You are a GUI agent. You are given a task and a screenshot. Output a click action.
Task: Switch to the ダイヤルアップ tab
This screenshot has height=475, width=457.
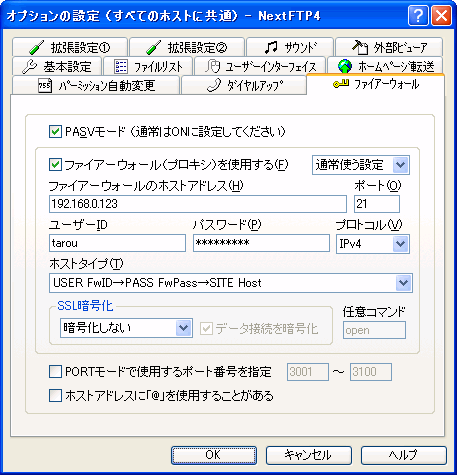pos(244,85)
